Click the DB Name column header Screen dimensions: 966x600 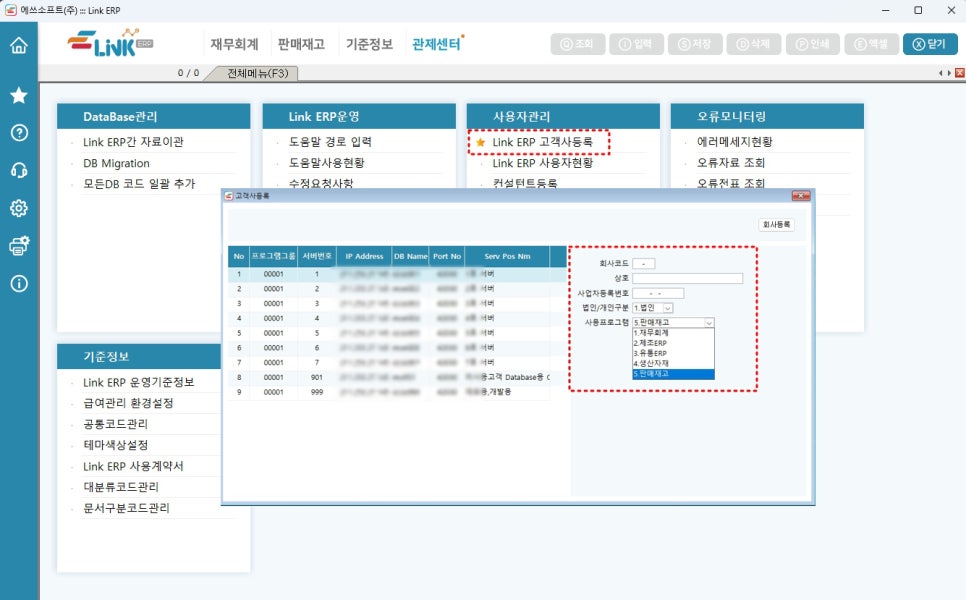410,256
